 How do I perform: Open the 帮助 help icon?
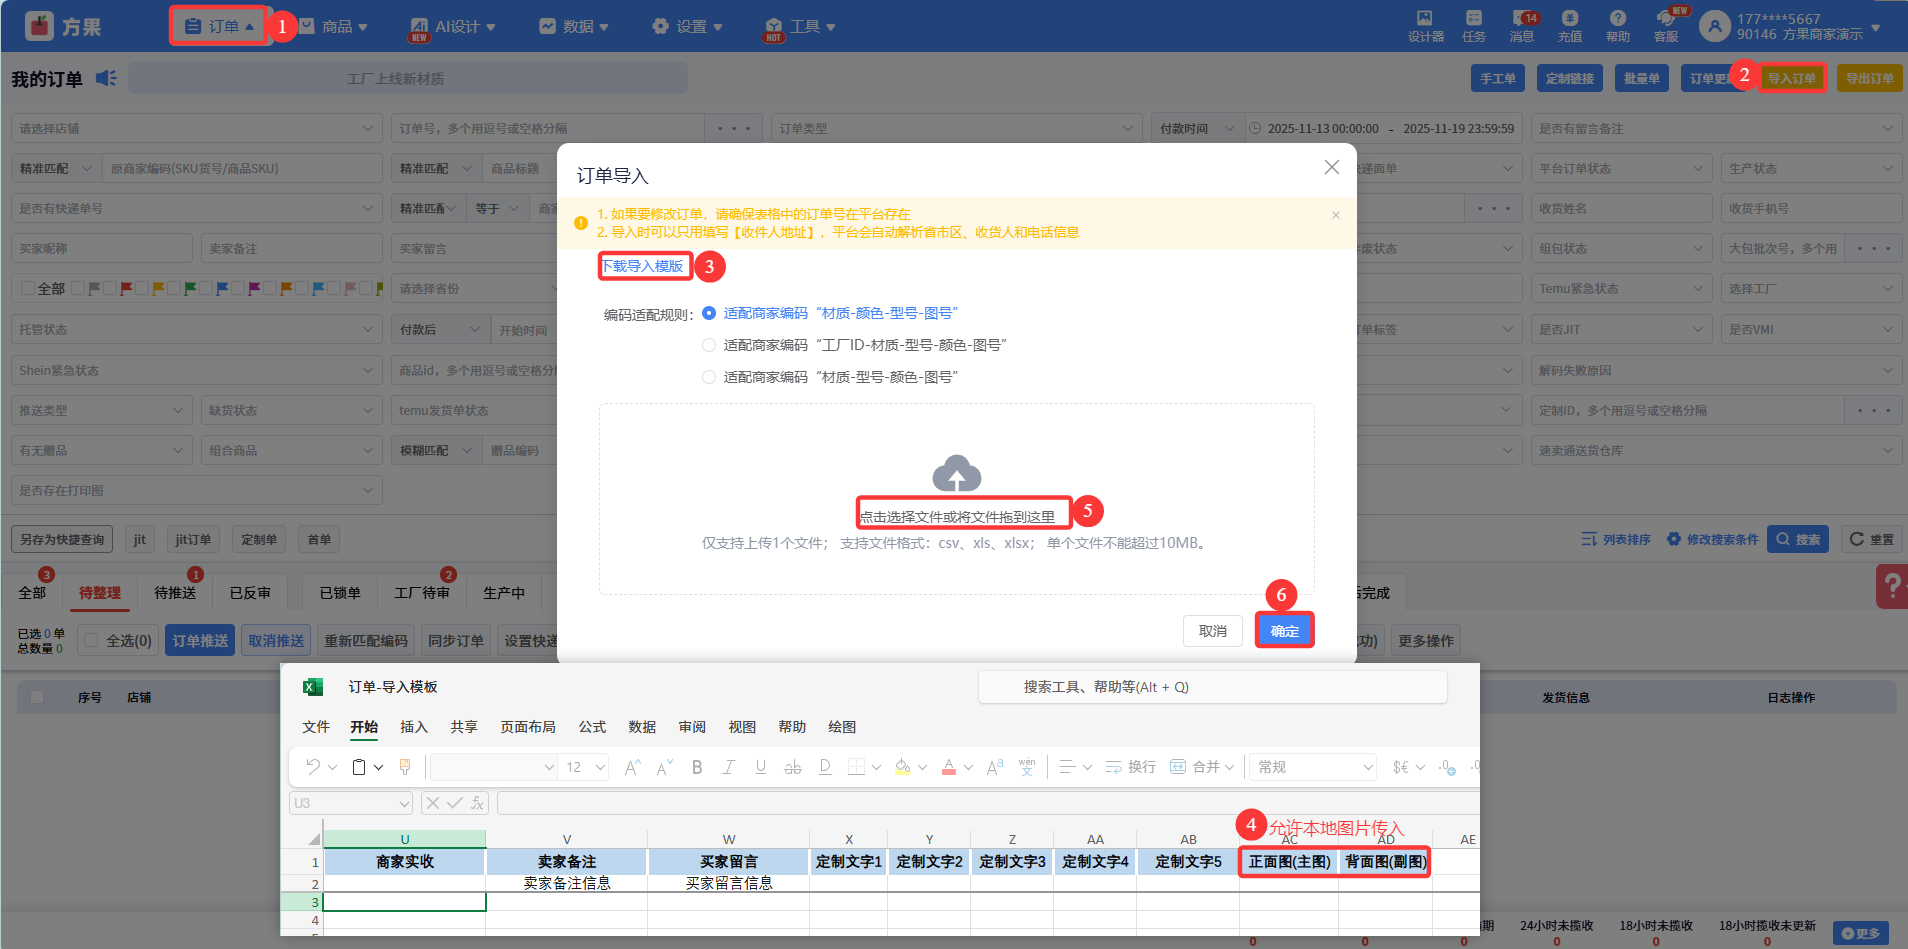[1617, 26]
